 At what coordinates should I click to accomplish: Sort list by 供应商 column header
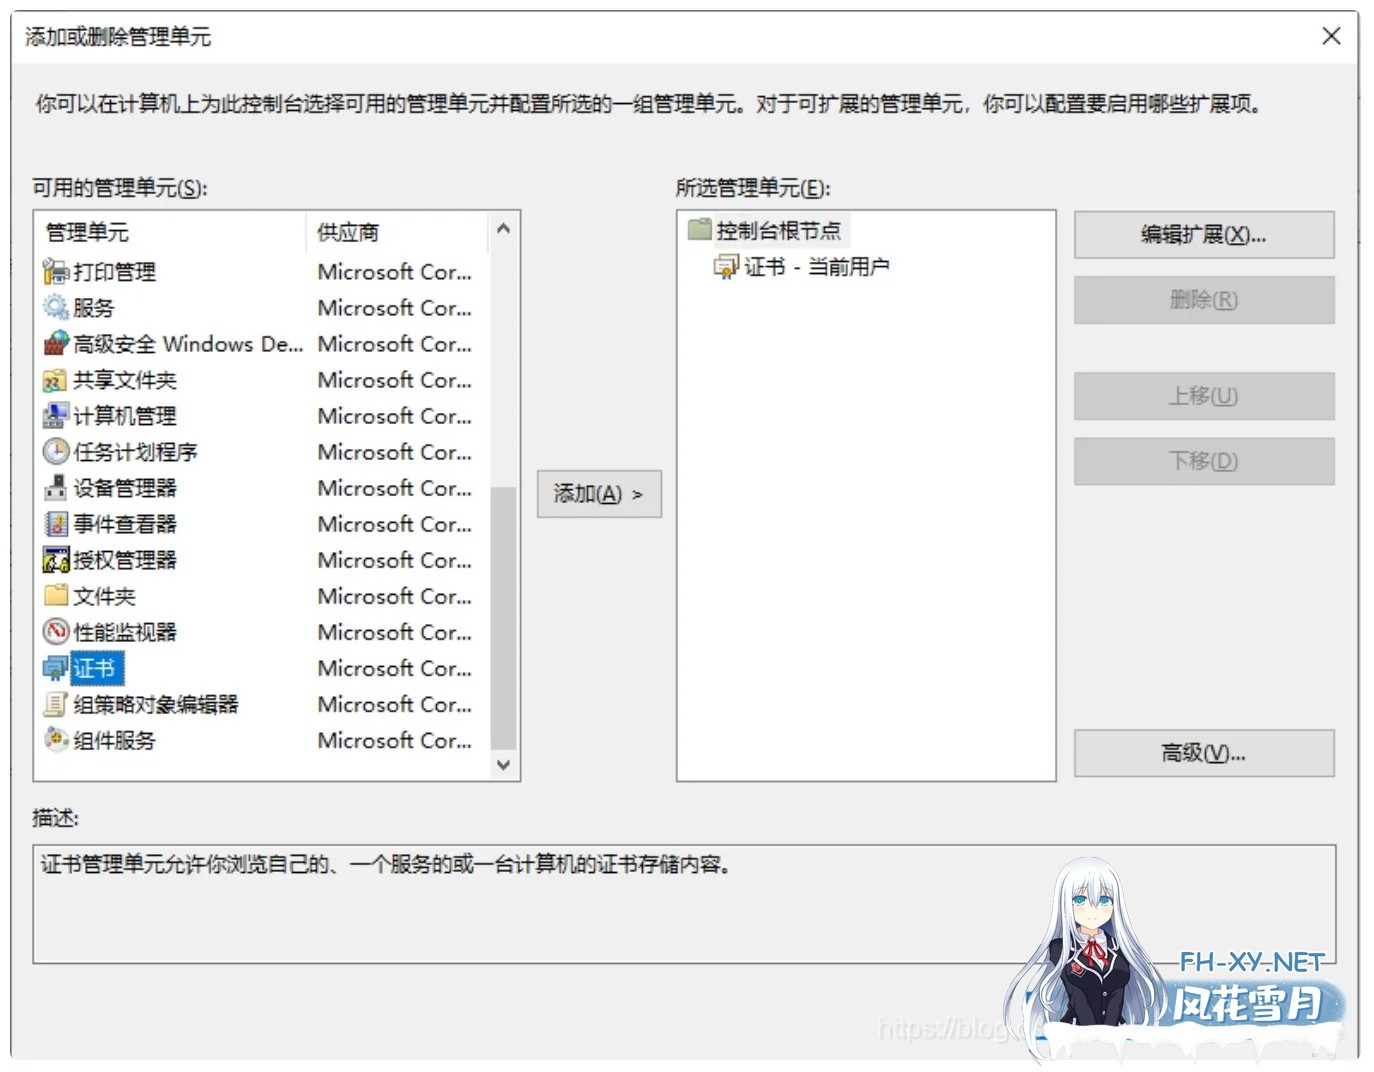tap(348, 232)
